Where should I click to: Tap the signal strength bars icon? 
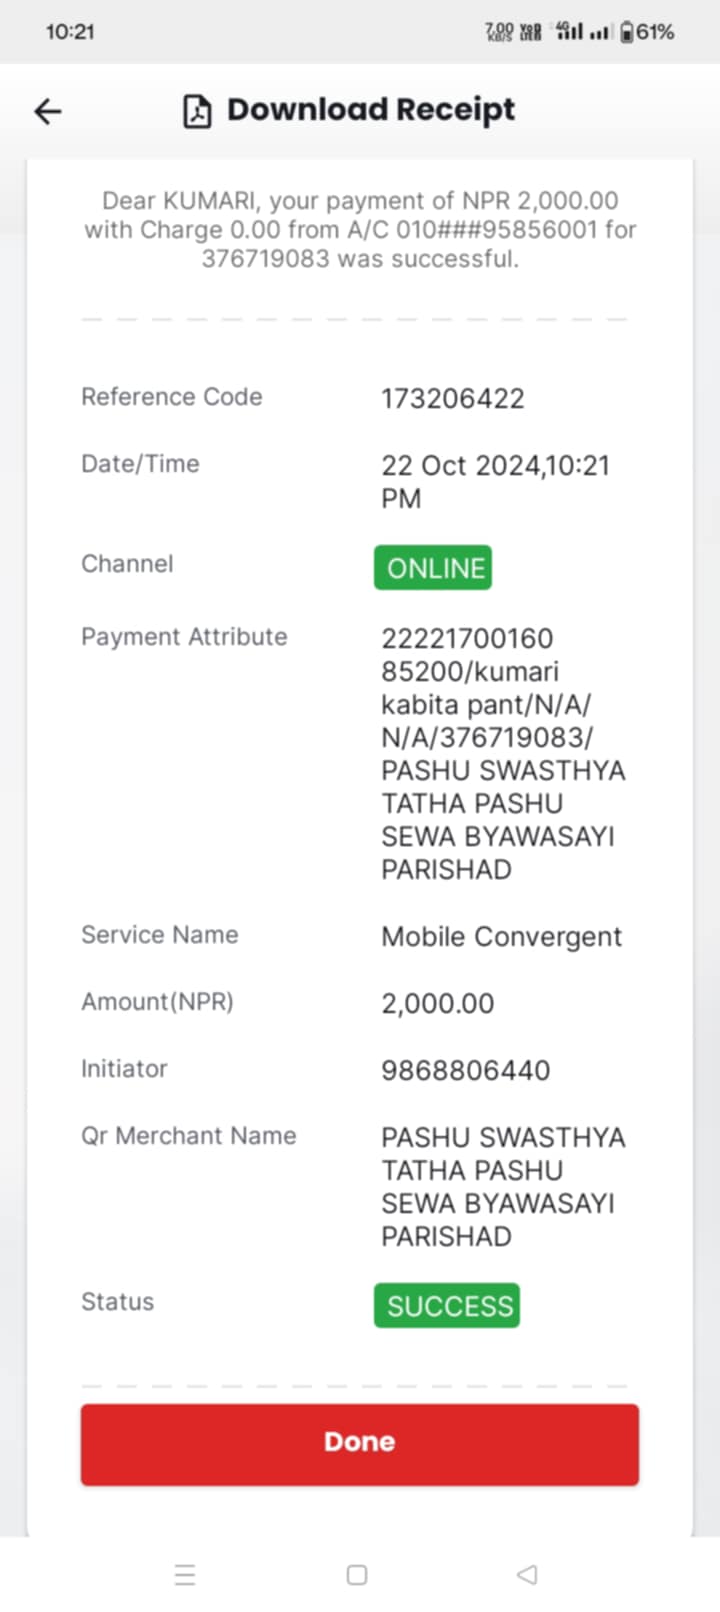(x=600, y=32)
